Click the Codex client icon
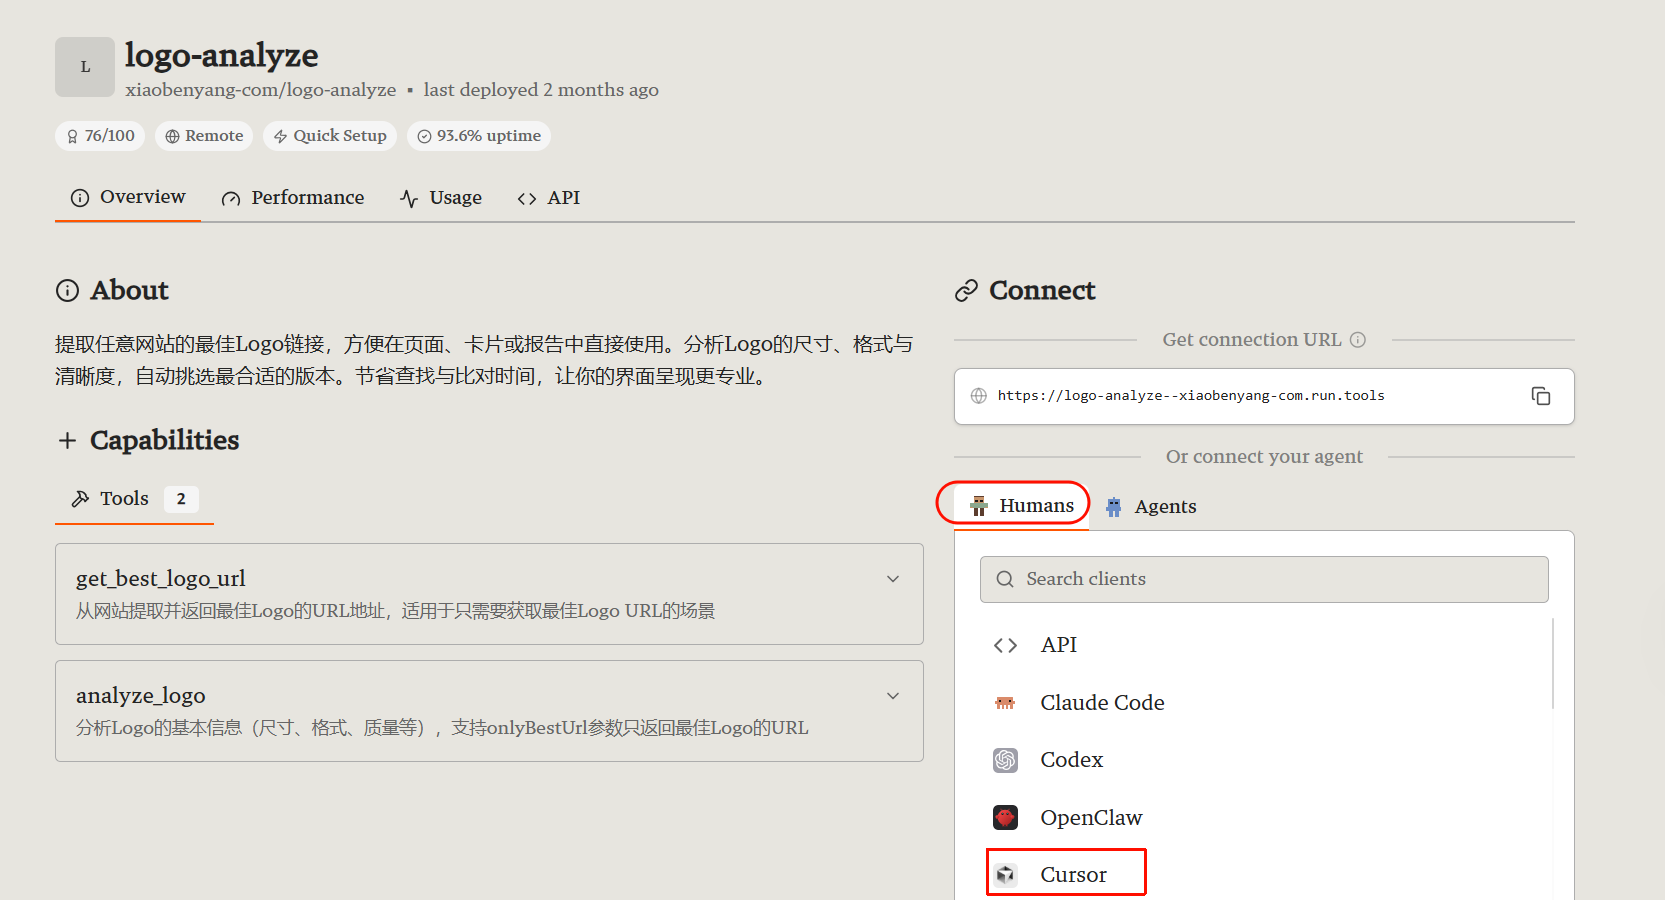Image resolution: width=1665 pixels, height=900 pixels. tap(1005, 760)
